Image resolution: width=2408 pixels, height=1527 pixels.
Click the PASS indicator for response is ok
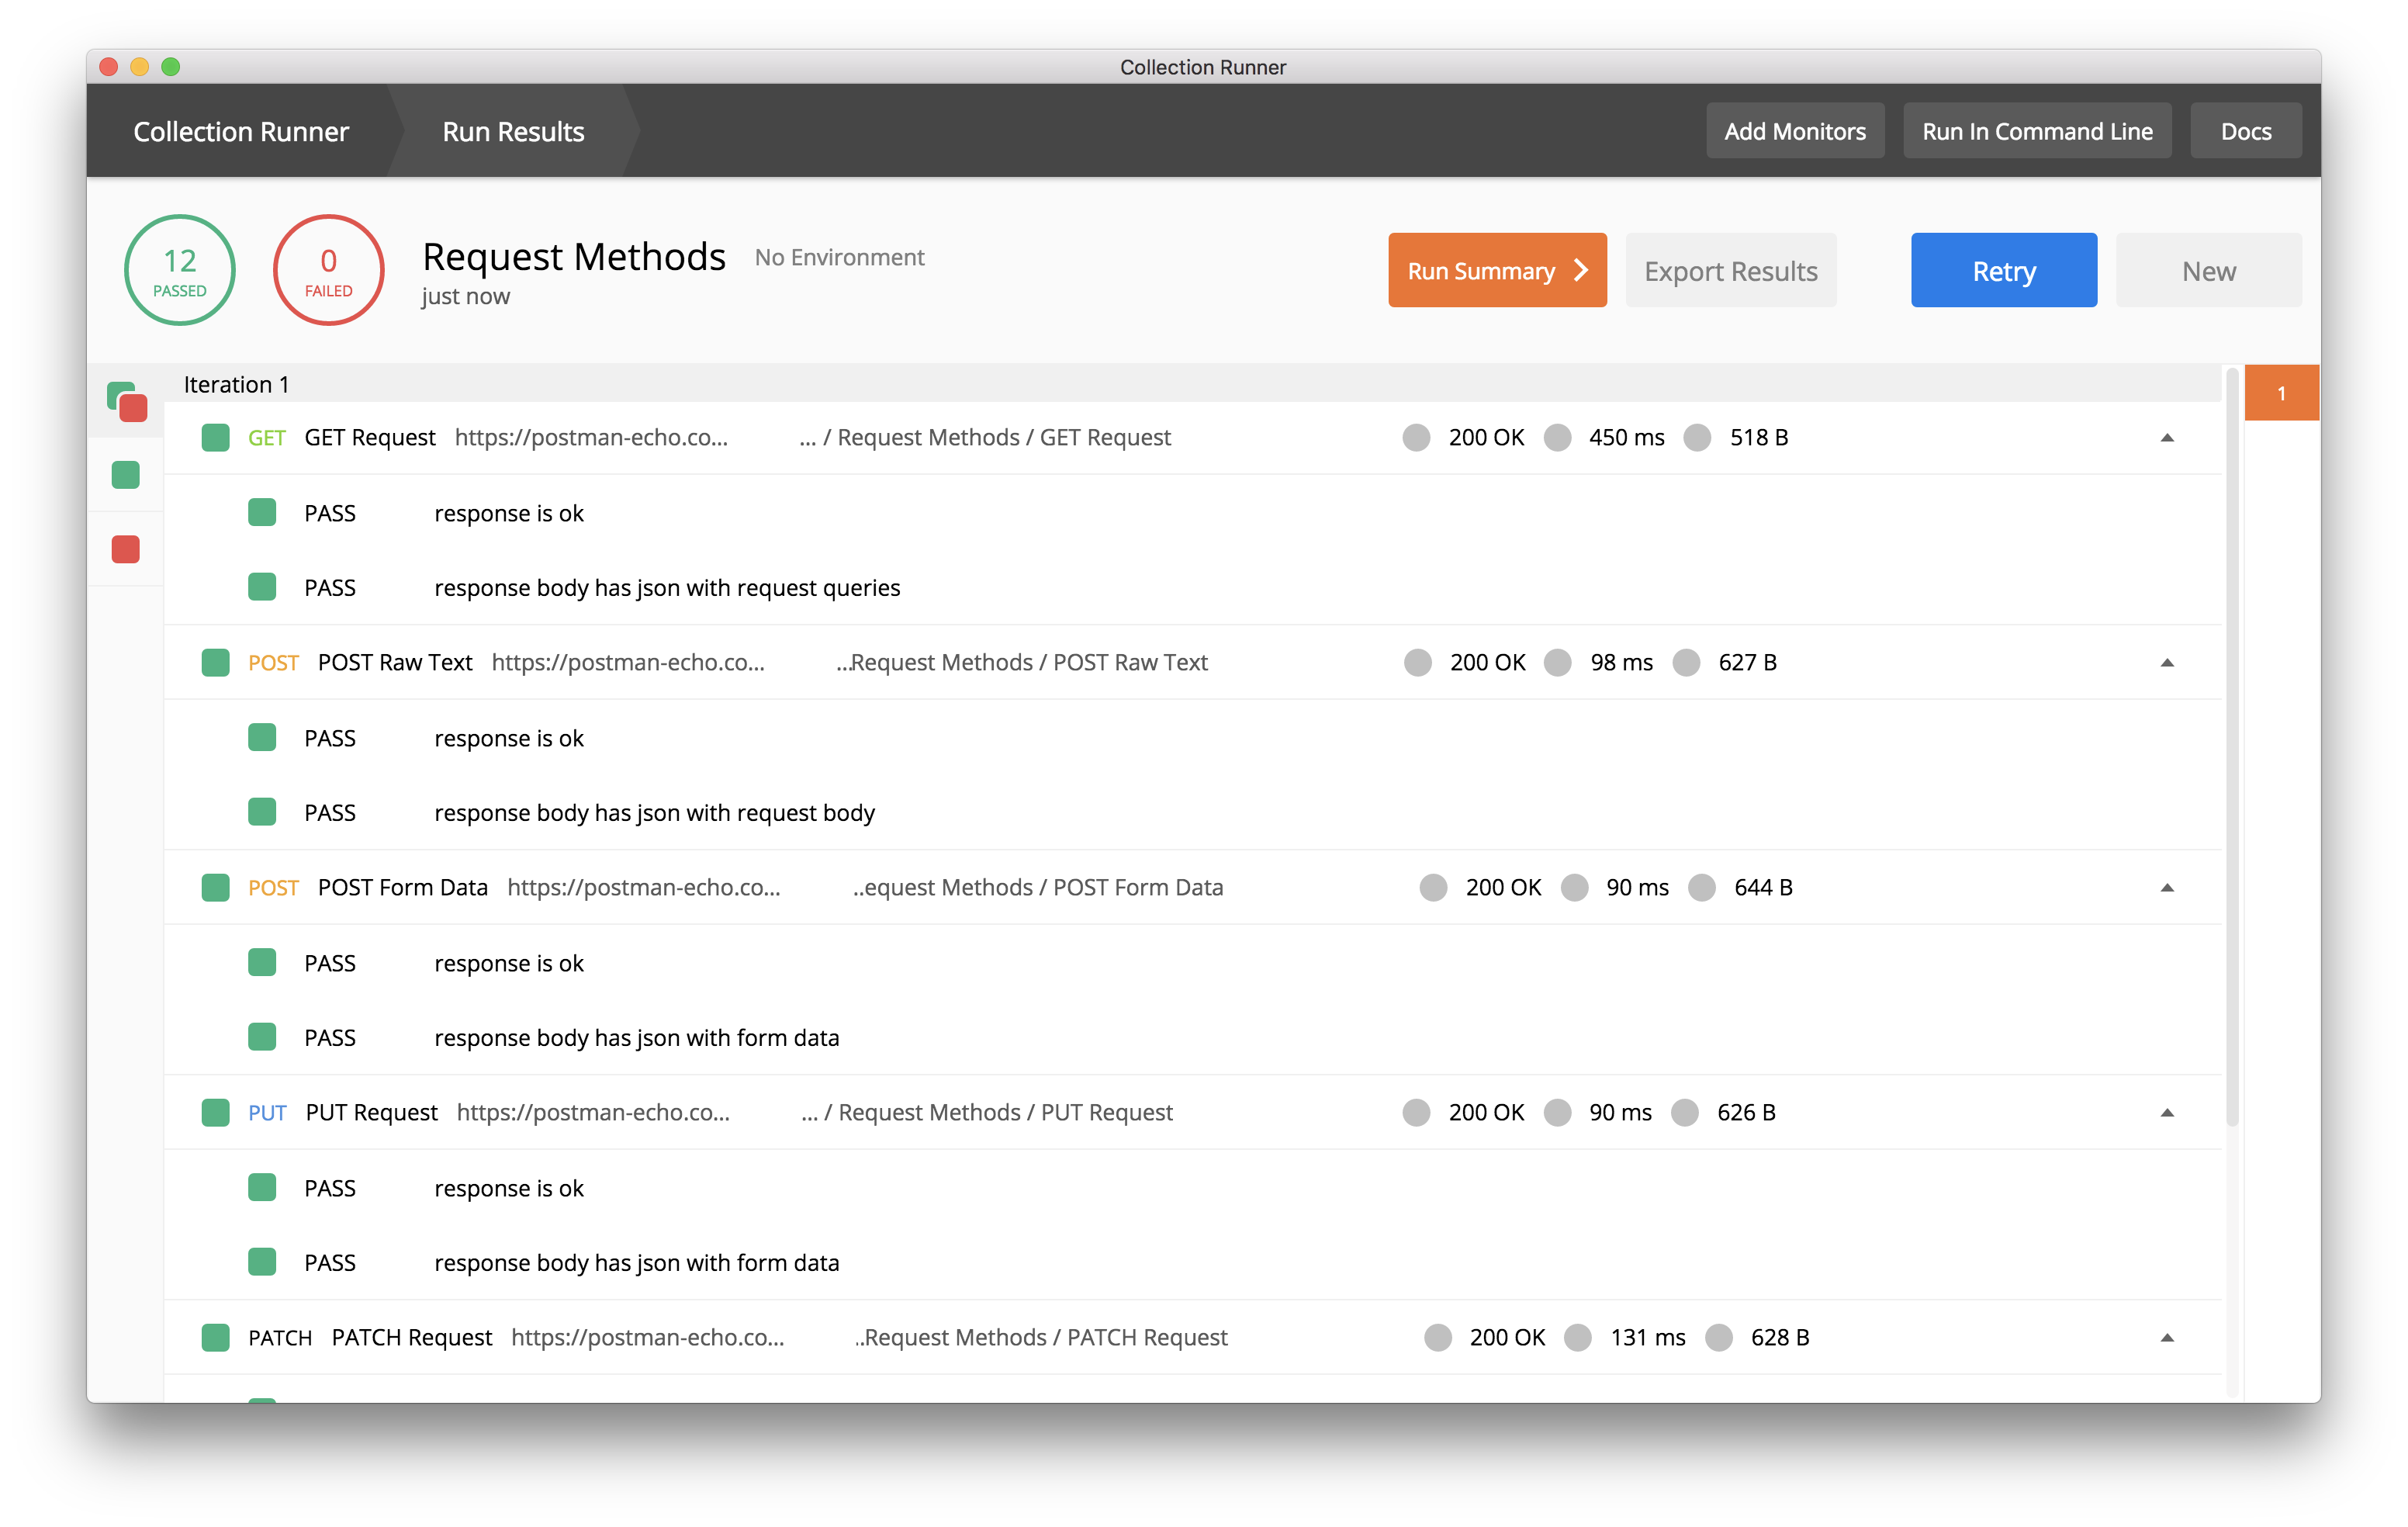(262, 512)
